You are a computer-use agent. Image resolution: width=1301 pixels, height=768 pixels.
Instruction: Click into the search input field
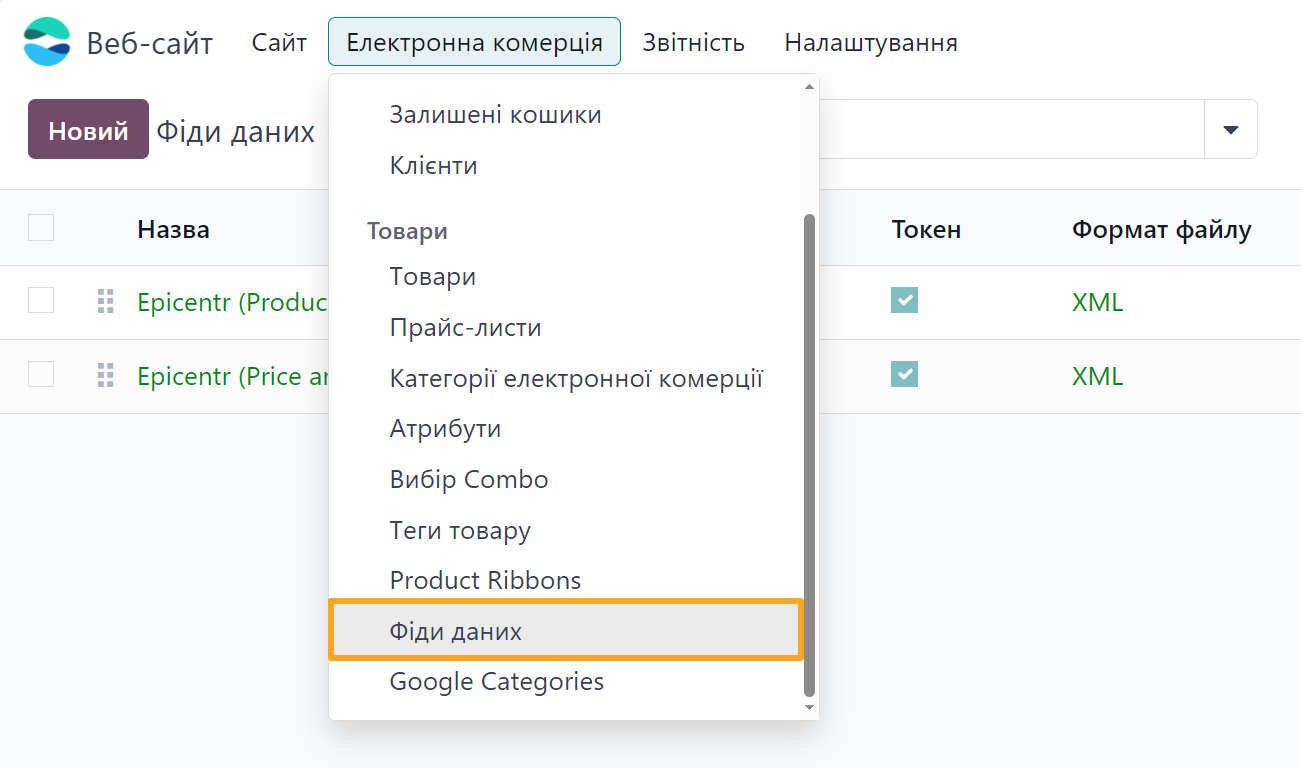pos(1011,129)
